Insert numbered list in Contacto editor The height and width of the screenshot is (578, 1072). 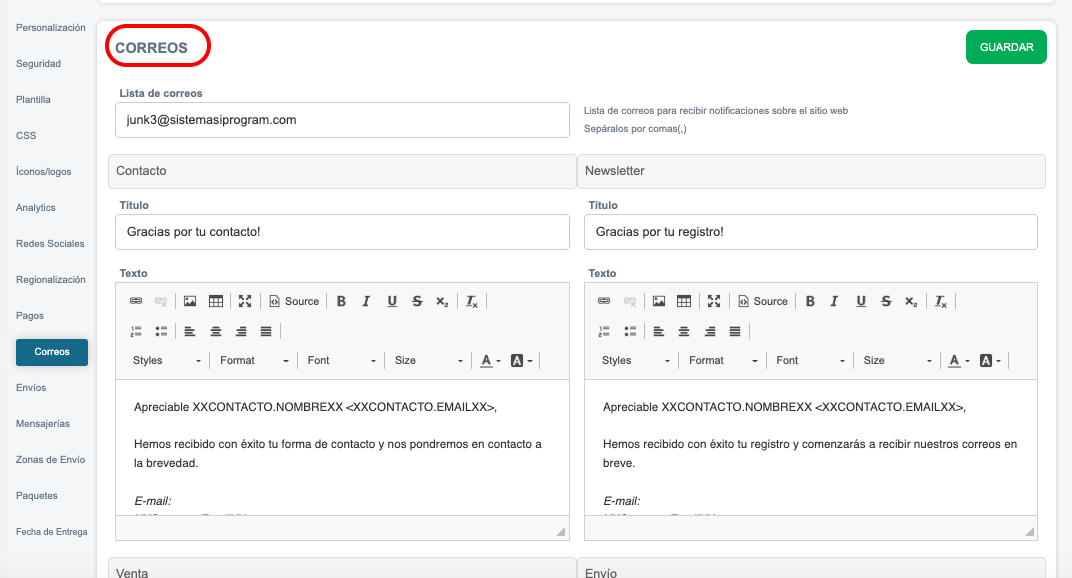pyautogui.click(x=136, y=331)
